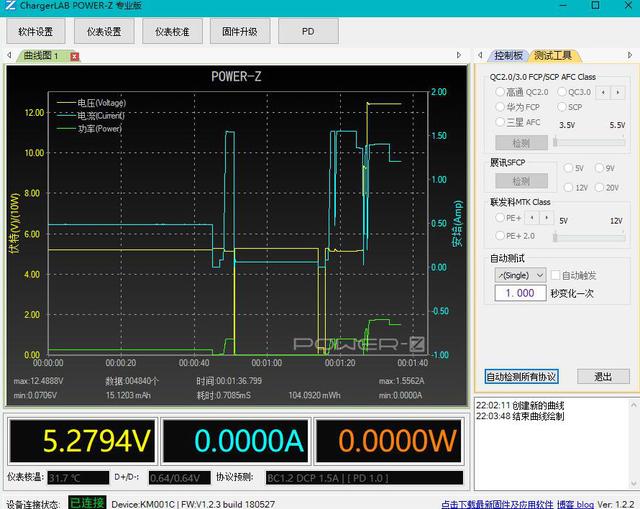Switch to the 测试工具 test tools tab
The image size is (640, 509).
click(x=553, y=56)
